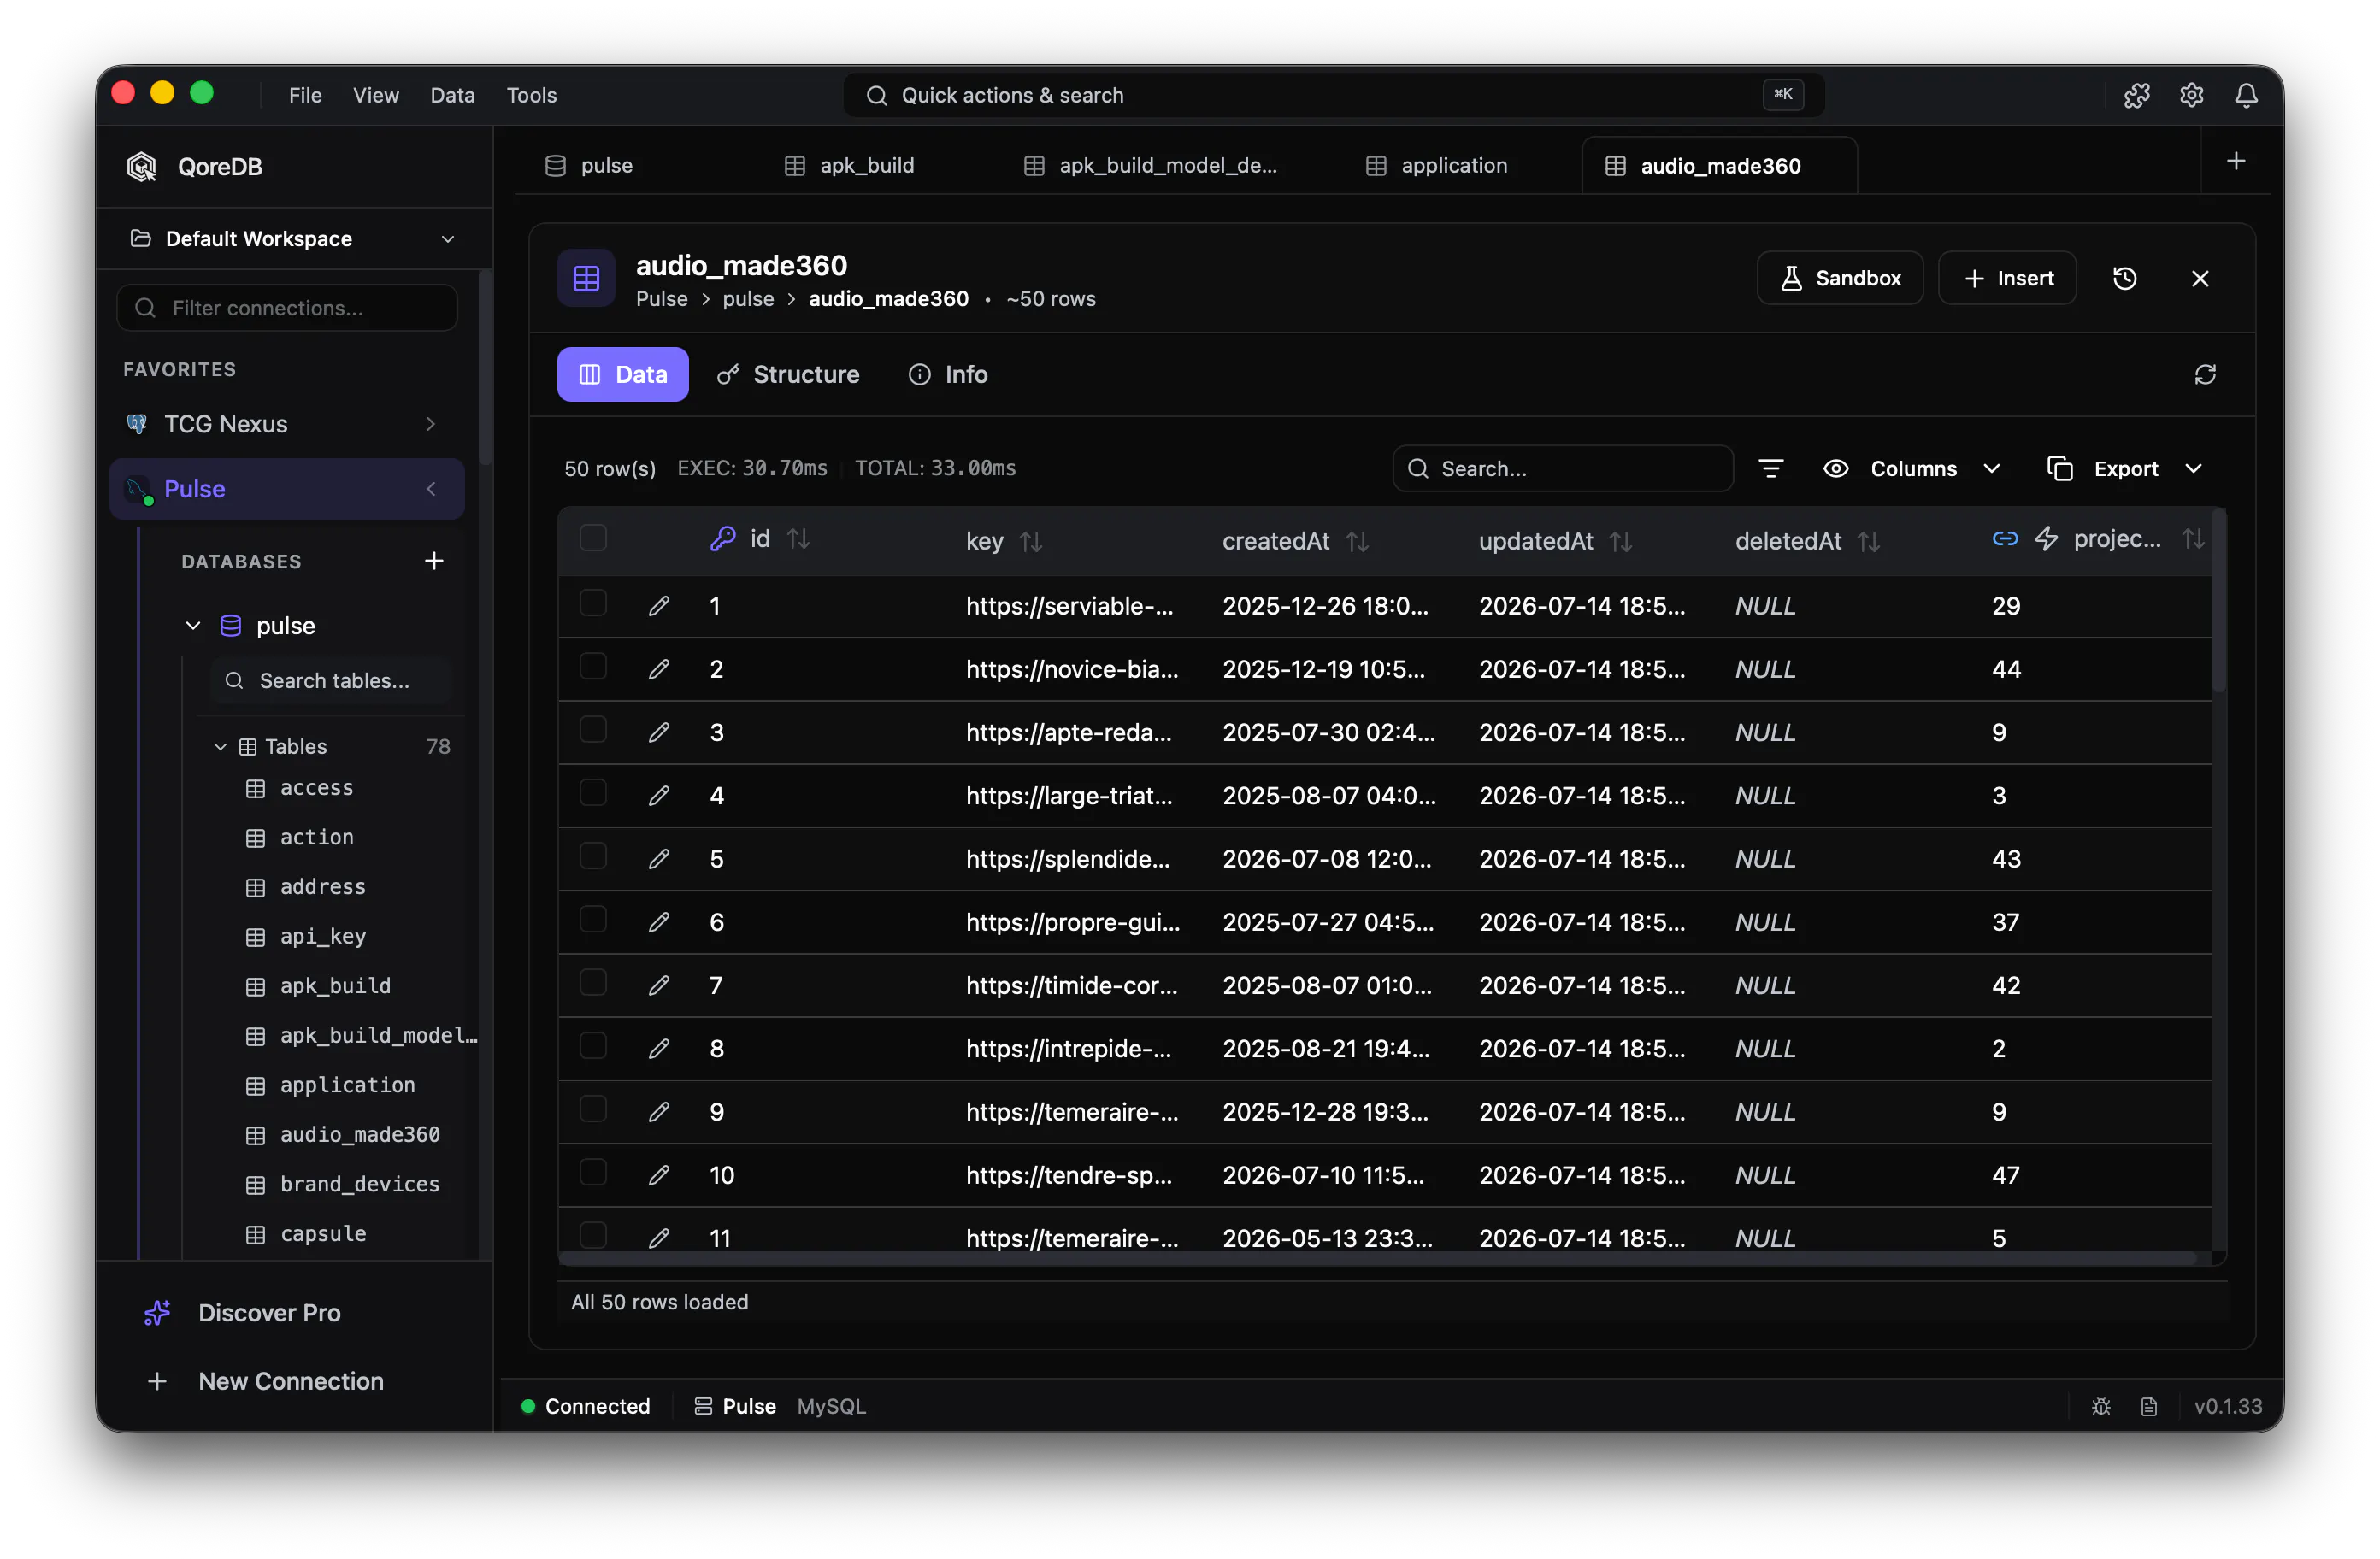Click the table horizontal scrollbar
The height and width of the screenshot is (1559, 2380).
click(1378, 1258)
